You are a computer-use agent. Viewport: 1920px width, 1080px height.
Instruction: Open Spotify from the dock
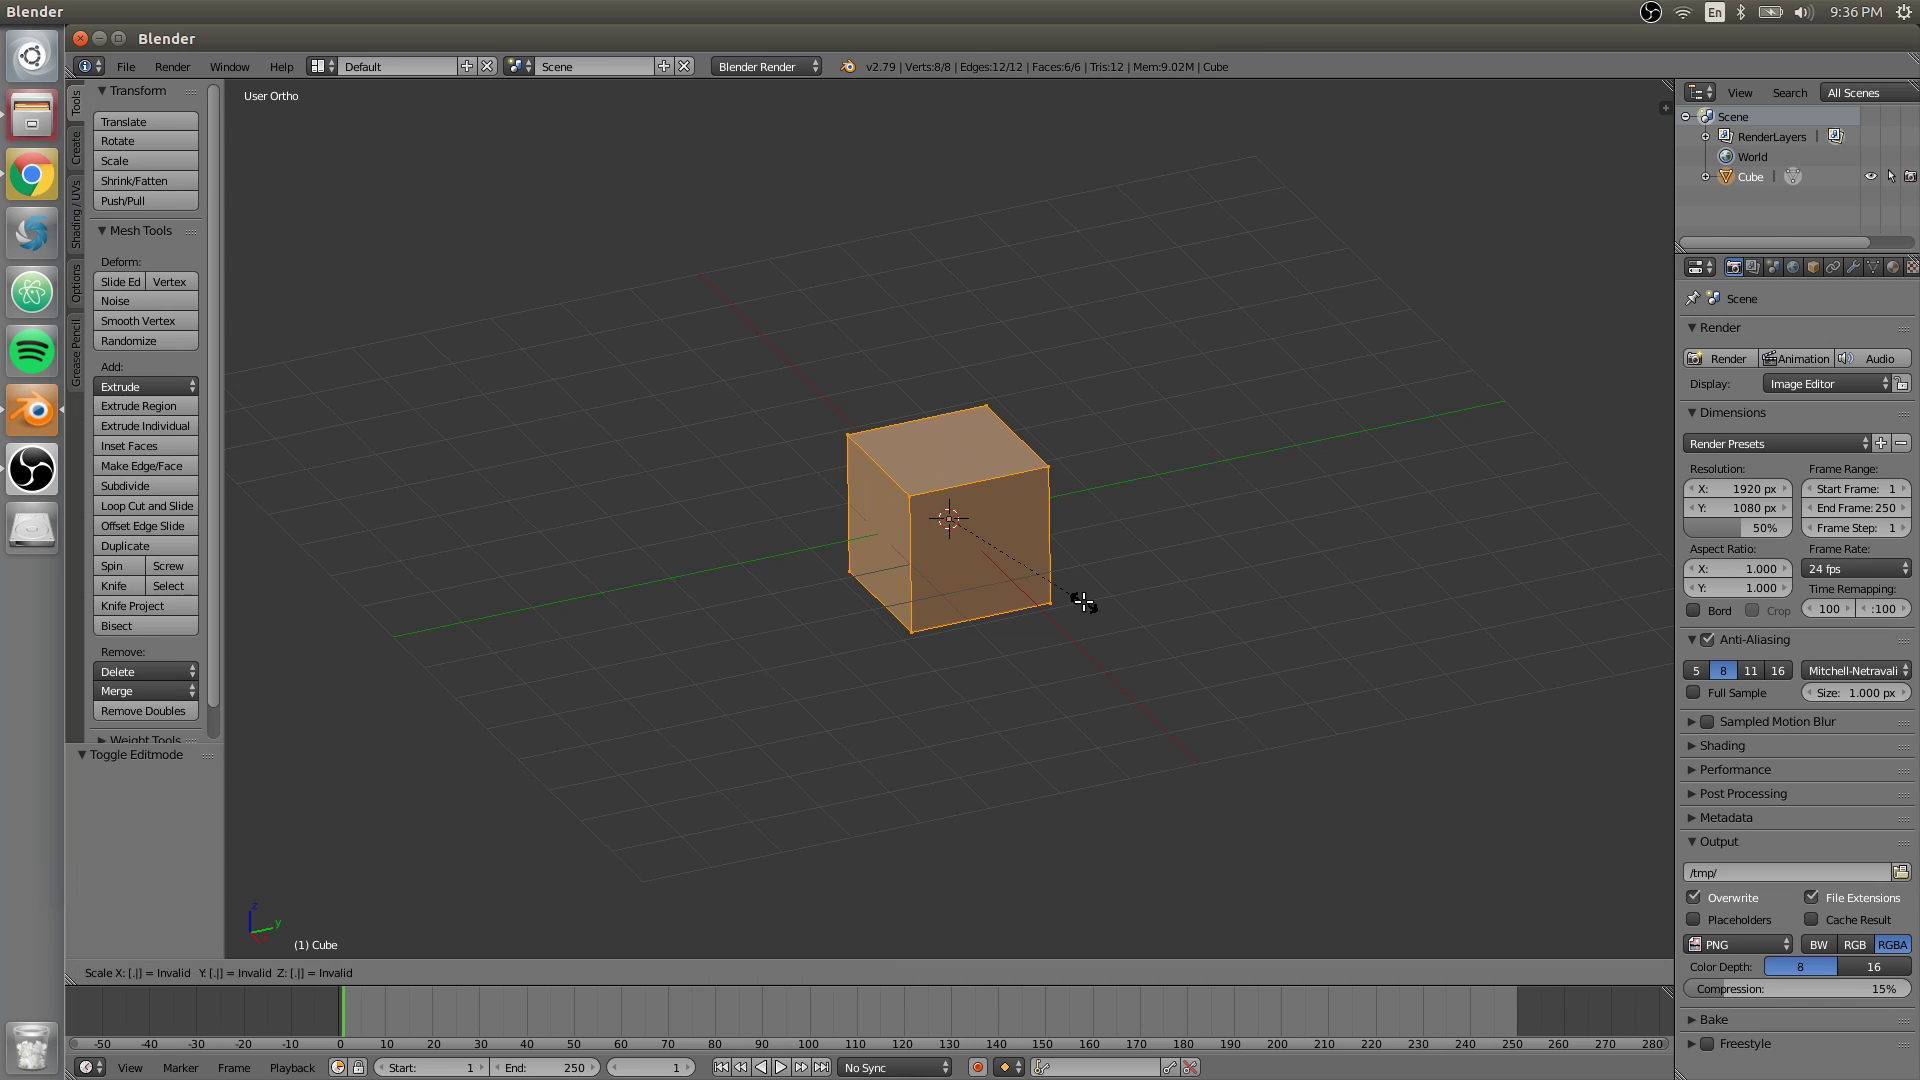click(x=32, y=351)
